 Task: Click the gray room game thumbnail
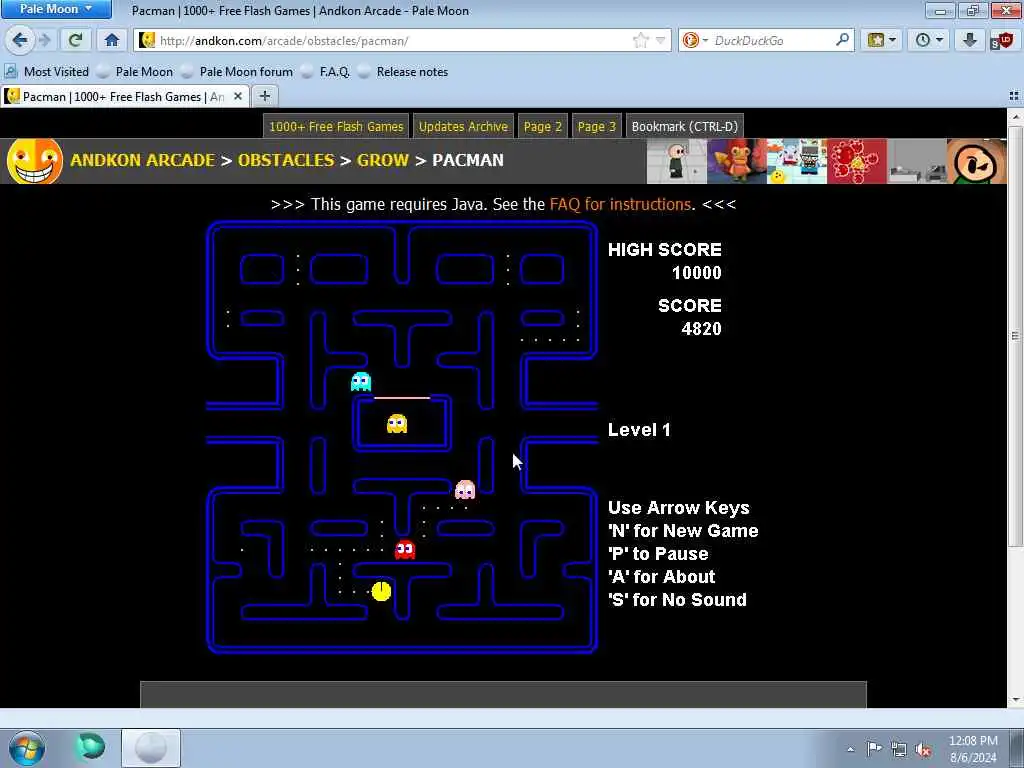coord(917,161)
